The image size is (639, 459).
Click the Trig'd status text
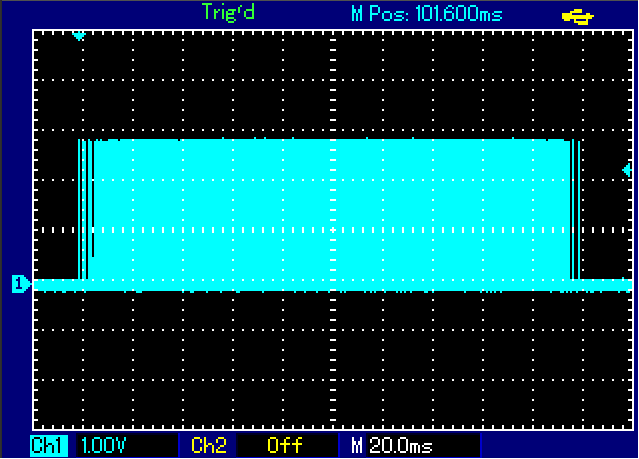click(x=228, y=12)
